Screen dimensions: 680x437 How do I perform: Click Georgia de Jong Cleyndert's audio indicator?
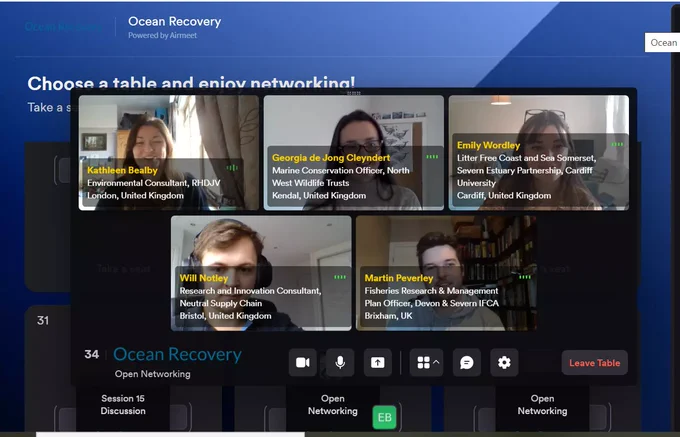432,157
